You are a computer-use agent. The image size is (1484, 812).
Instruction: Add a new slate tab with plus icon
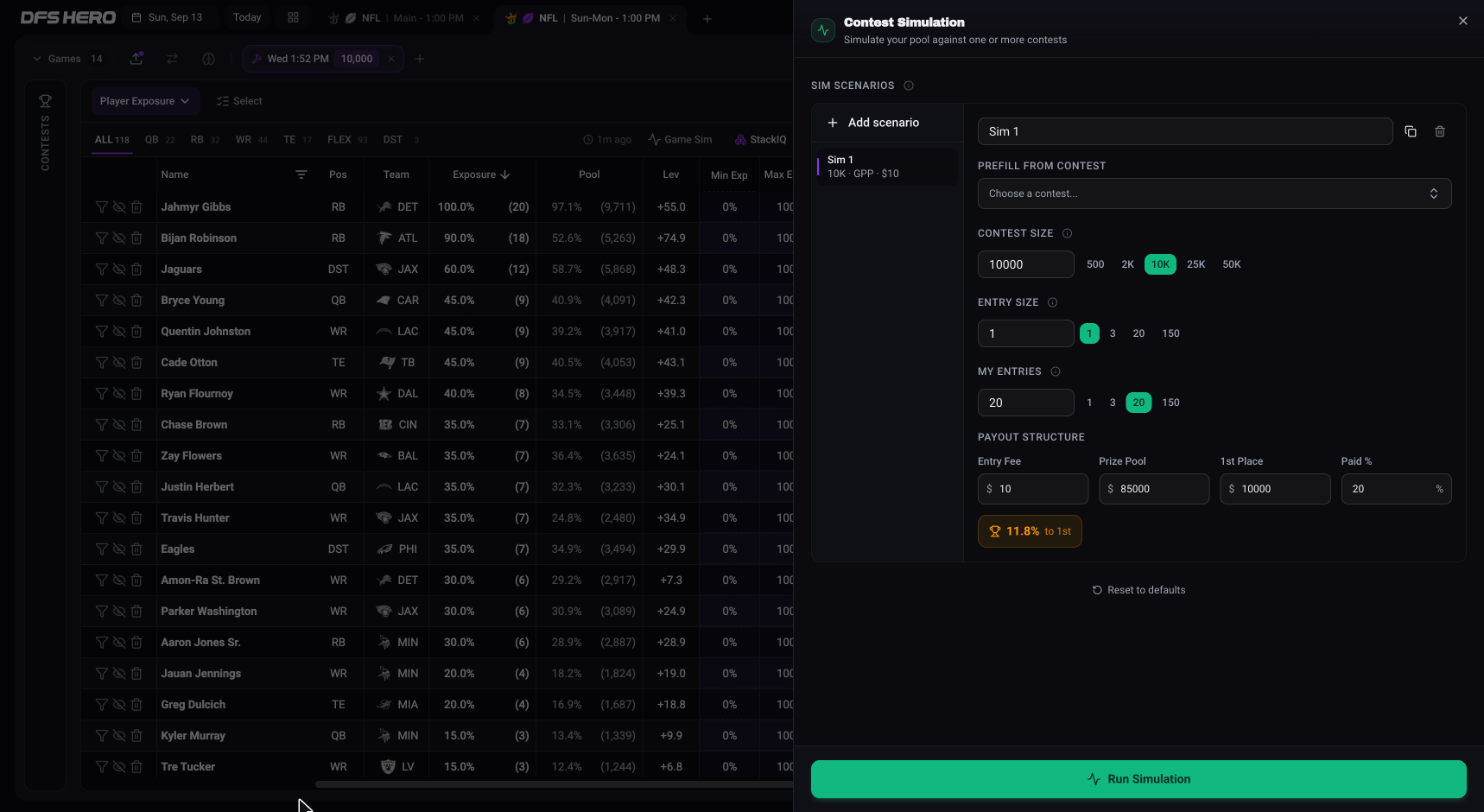[707, 18]
